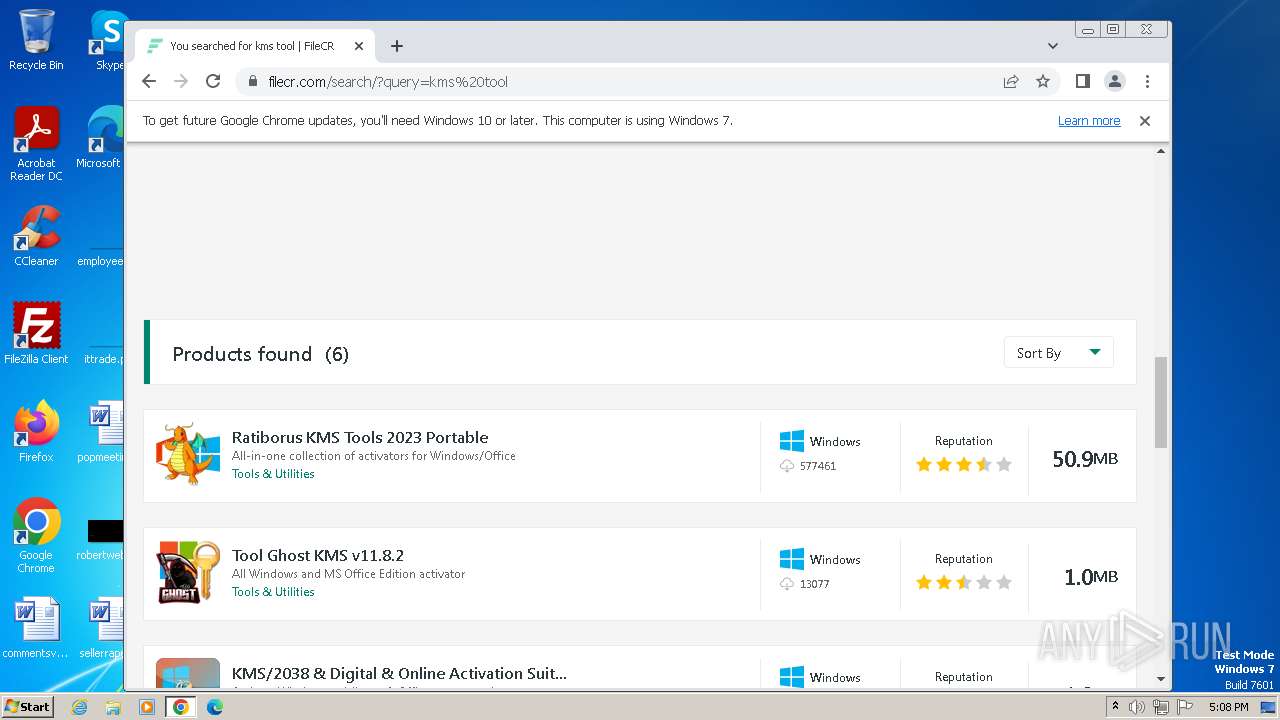Open the Learn more link
1280x720 pixels.
tap(1089, 120)
